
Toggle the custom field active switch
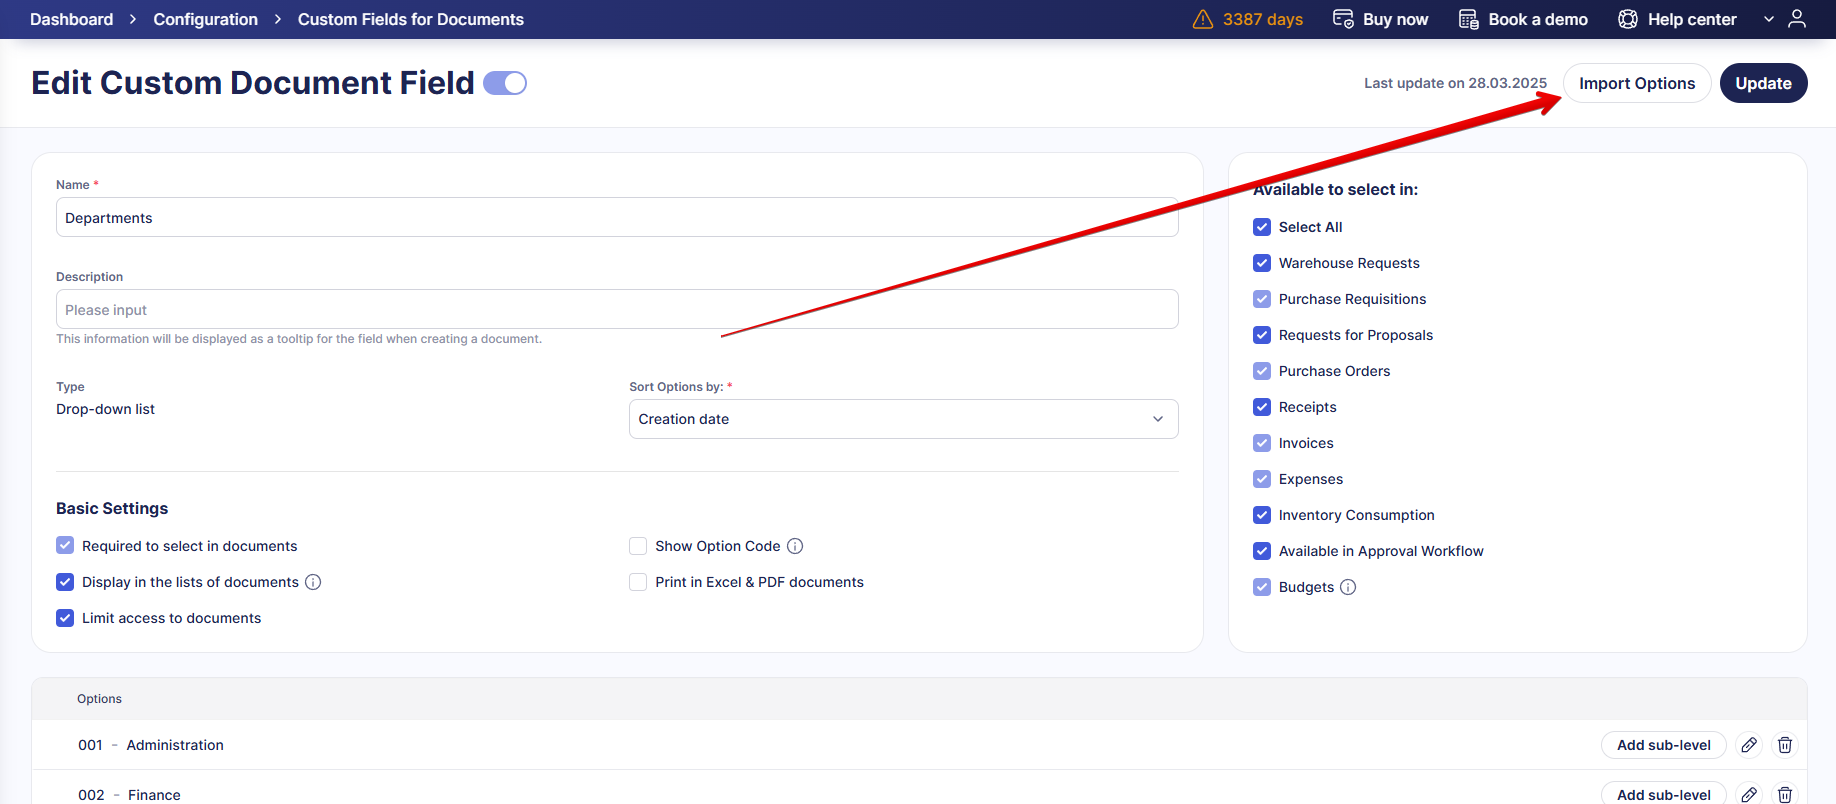505,83
